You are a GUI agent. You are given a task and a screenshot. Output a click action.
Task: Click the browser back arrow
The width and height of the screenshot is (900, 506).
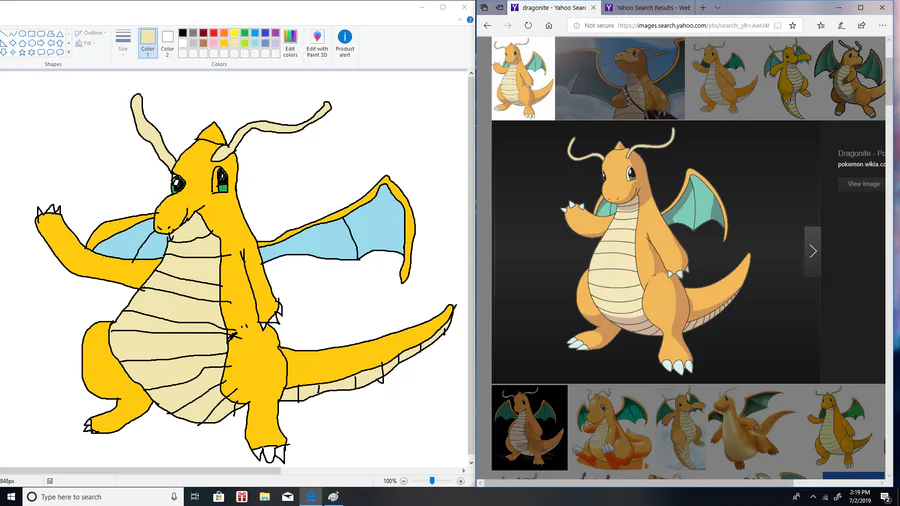tap(487, 26)
